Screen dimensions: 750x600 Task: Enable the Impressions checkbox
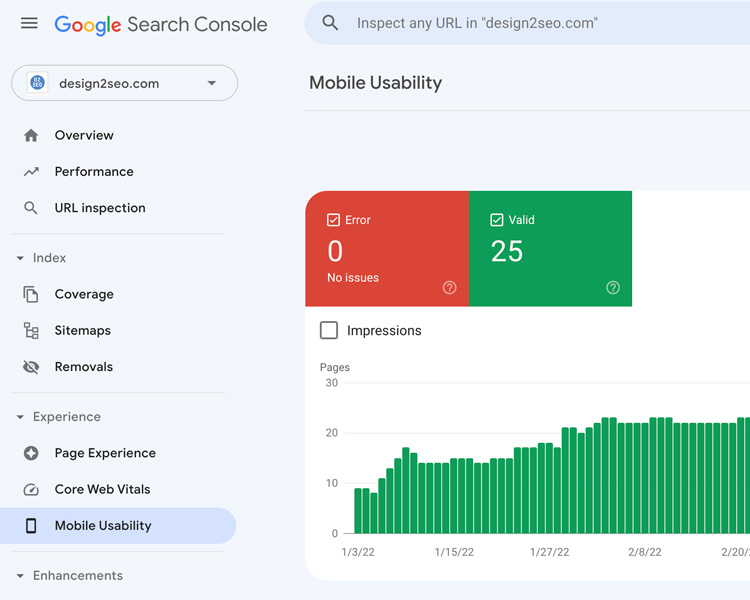[329, 330]
